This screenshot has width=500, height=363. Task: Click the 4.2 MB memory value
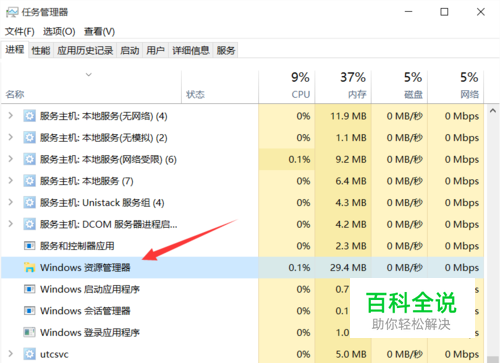pos(351,224)
